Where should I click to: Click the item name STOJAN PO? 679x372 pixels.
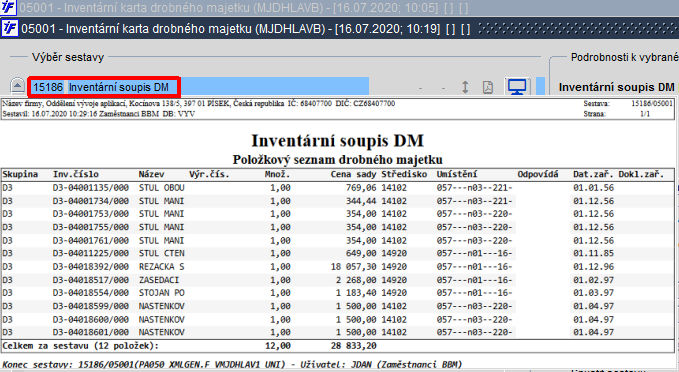[162, 293]
